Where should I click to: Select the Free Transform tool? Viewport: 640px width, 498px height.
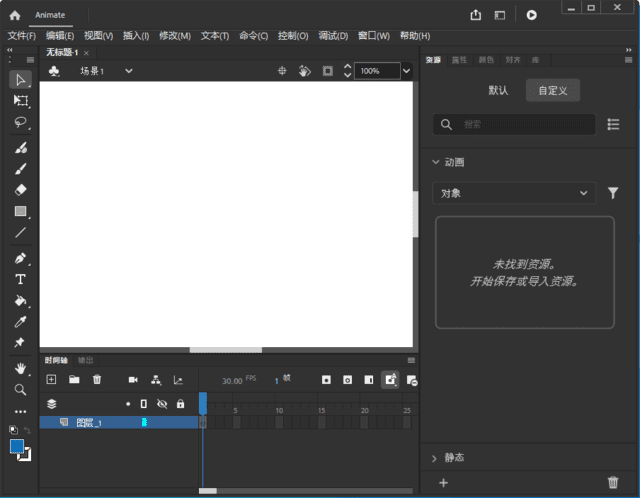tap(20, 100)
